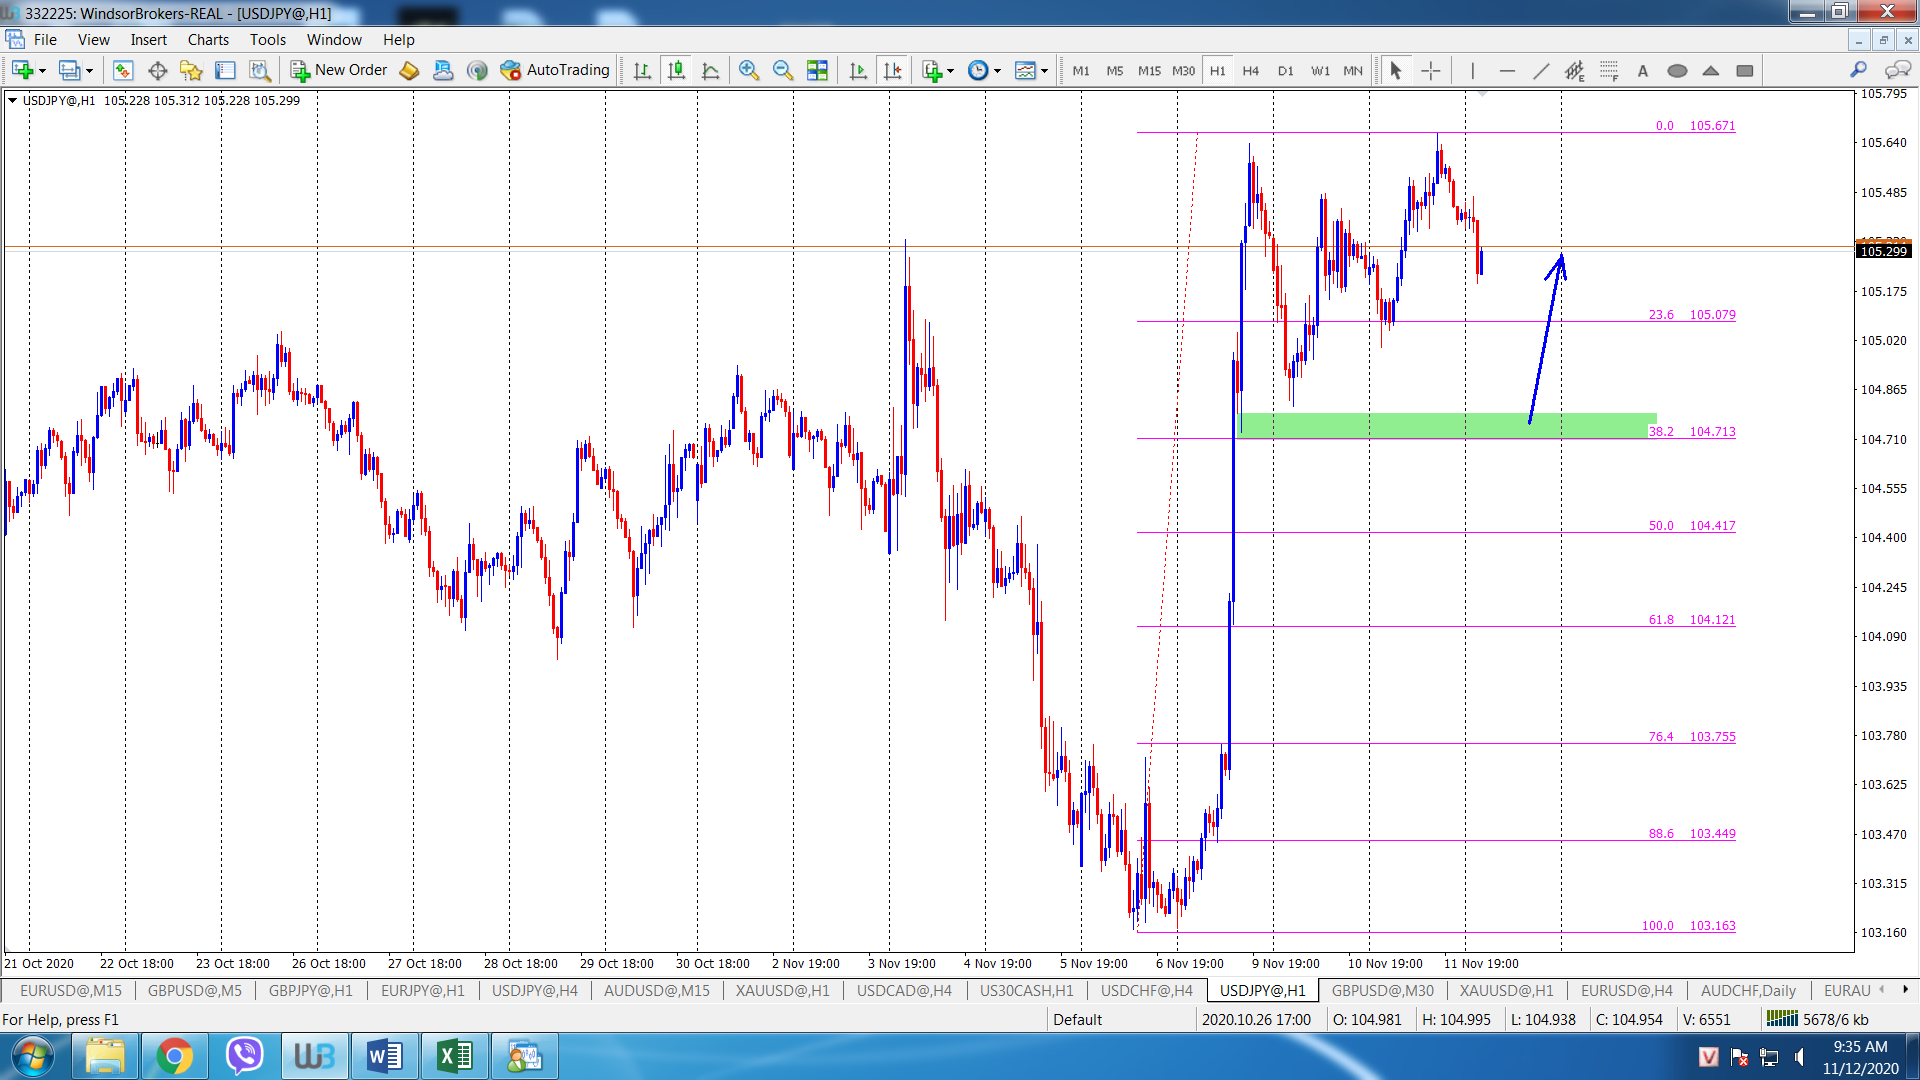Toggle chart Auto Scroll
The image size is (1920, 1080).
click(x=858, y=70)
